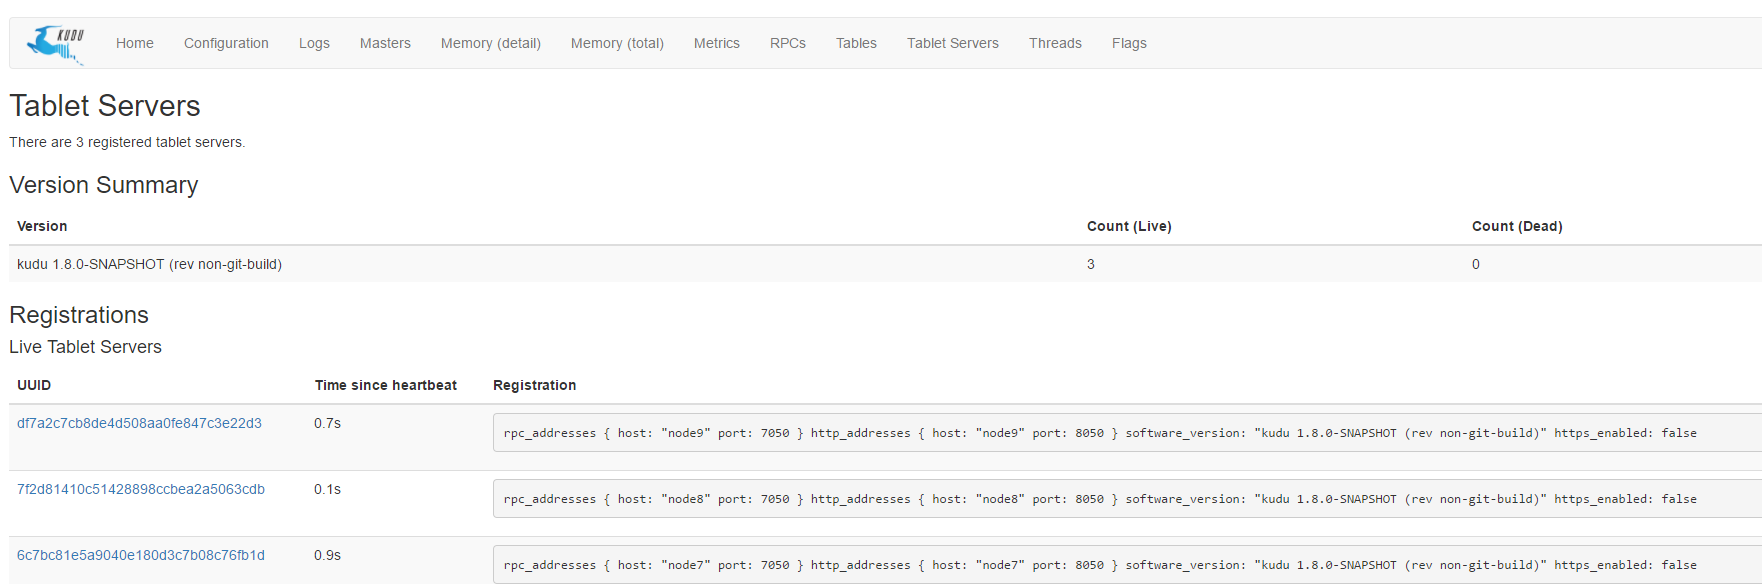The image size is (1762, 584).
Task: Click the Version Summary heading
Action: coord(104,185)
